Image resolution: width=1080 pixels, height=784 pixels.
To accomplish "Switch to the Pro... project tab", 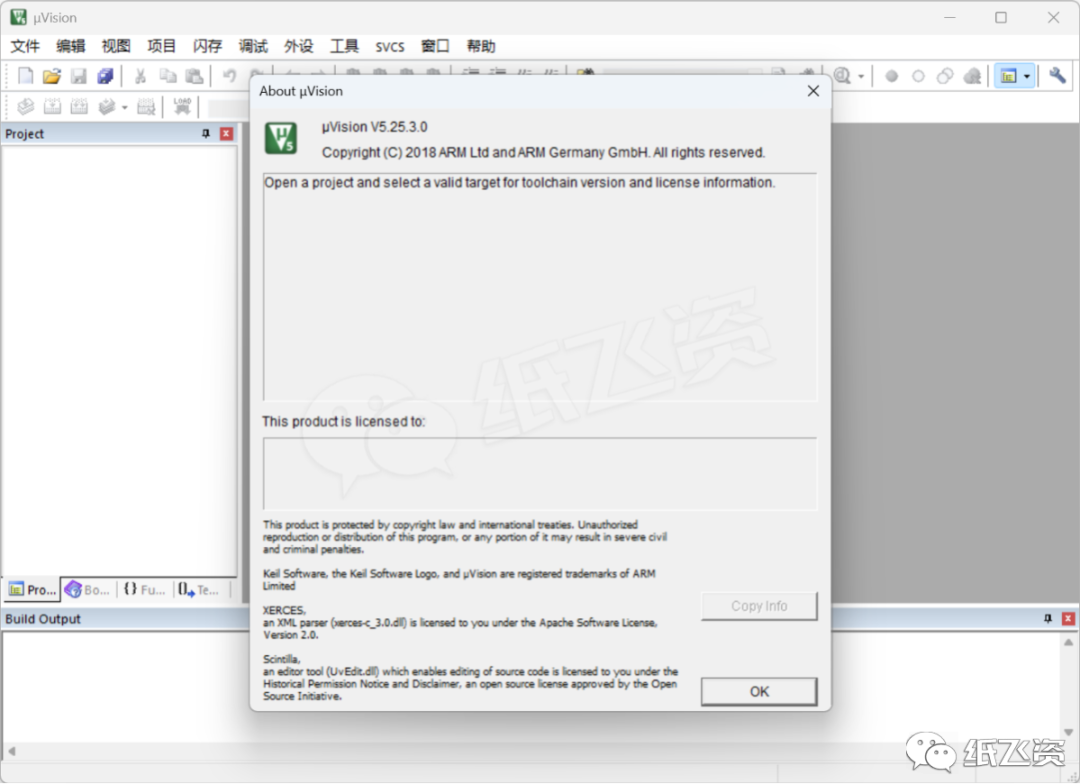I will coord(32,590).
